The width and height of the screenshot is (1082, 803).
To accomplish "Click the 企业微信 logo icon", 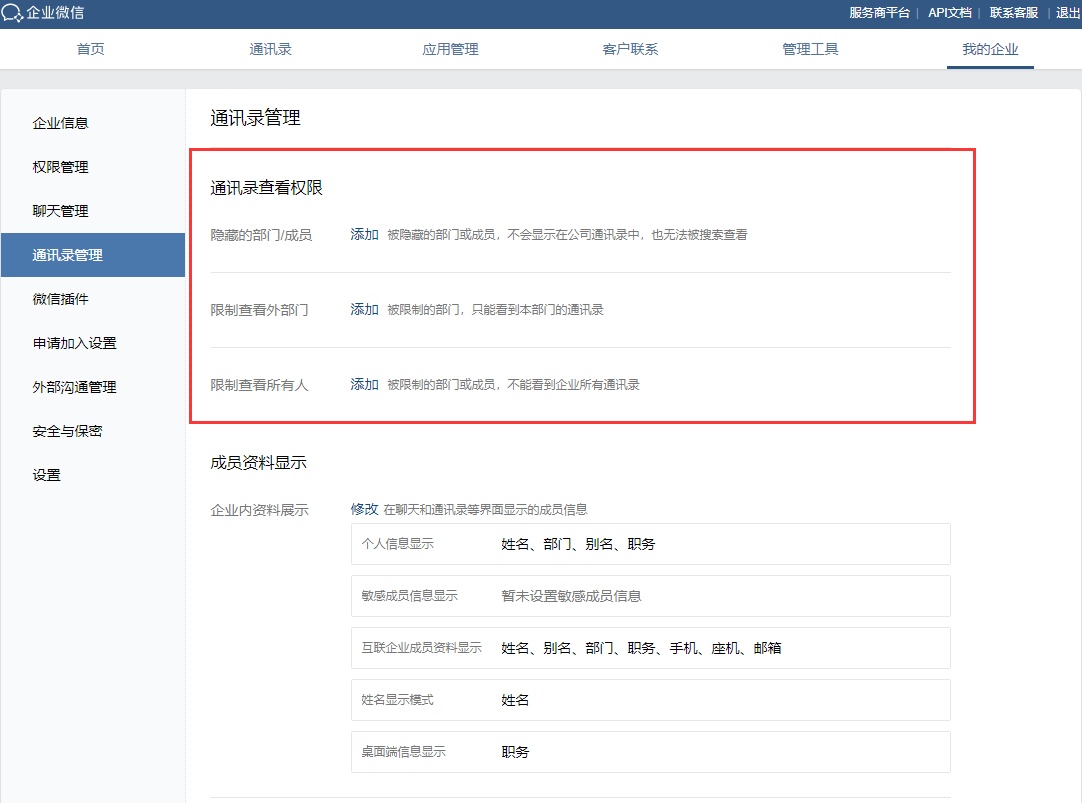I will (x=13, y=13).
